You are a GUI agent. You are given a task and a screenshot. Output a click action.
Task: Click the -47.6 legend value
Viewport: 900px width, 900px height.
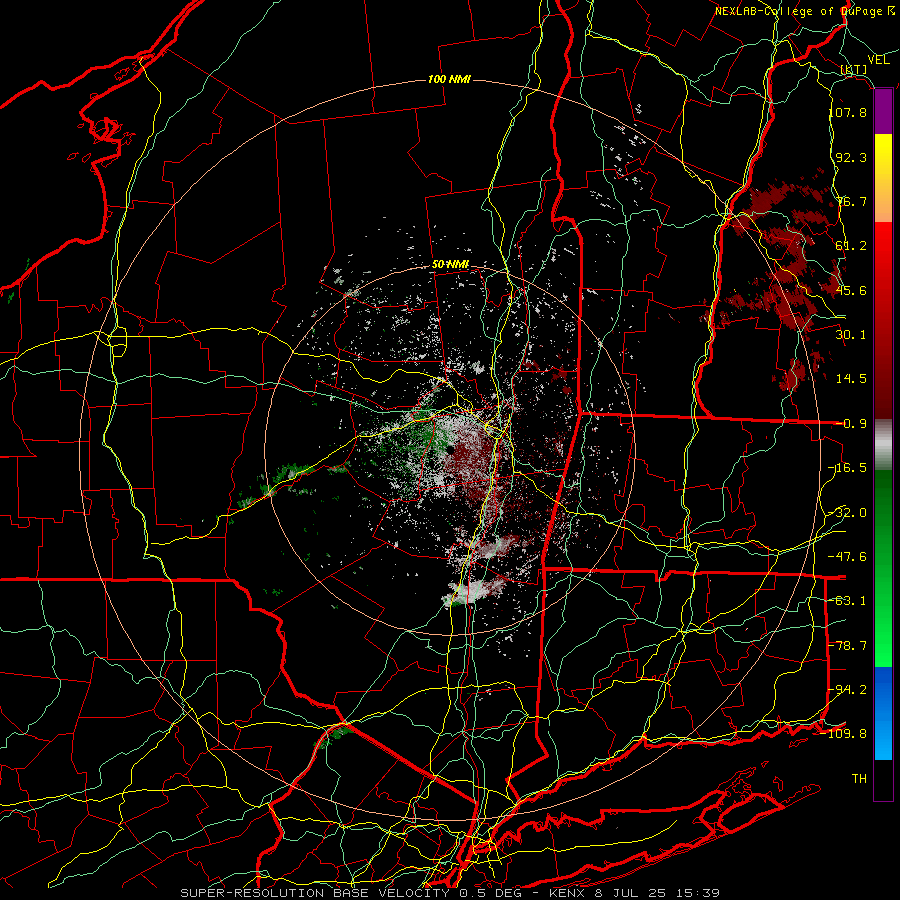pos(848,556)
